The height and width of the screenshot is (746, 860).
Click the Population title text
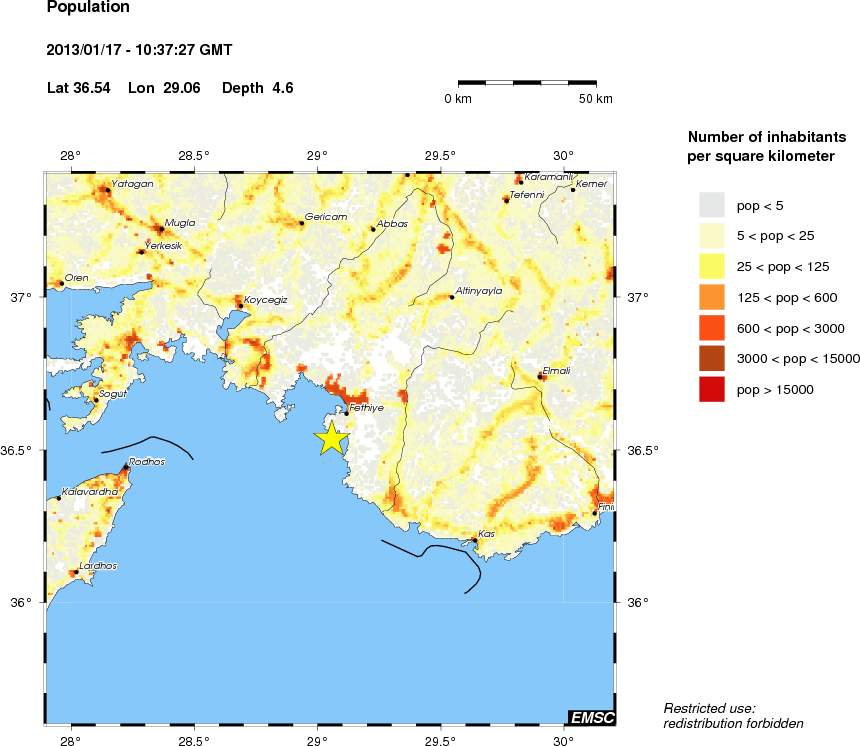88,8
